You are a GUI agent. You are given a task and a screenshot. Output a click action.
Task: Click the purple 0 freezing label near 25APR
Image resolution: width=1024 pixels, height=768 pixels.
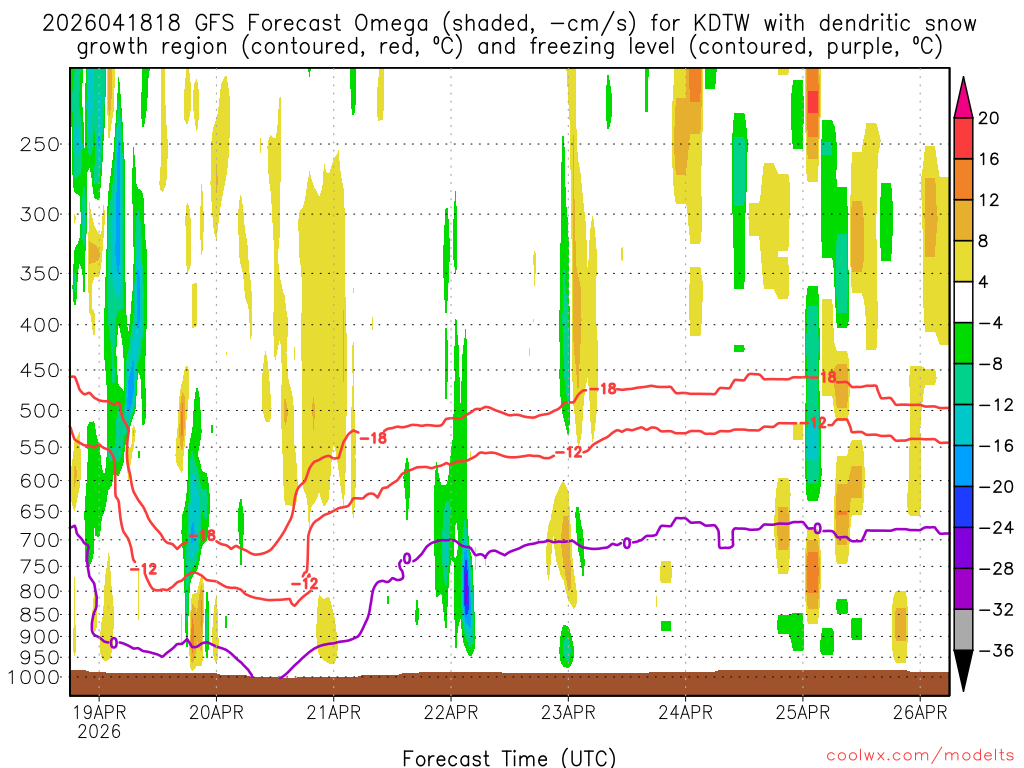coord(816,528)
